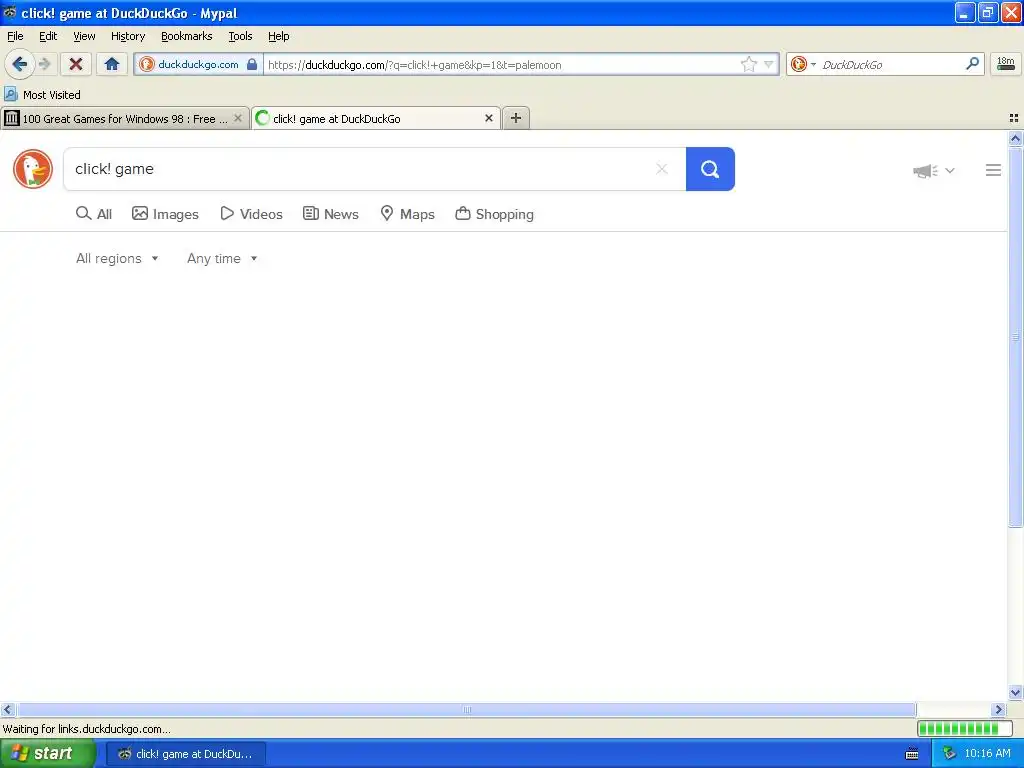The image size is (1024, 768).
Task: Click the 10:16 AM taskbar clock
Action: 987,754
